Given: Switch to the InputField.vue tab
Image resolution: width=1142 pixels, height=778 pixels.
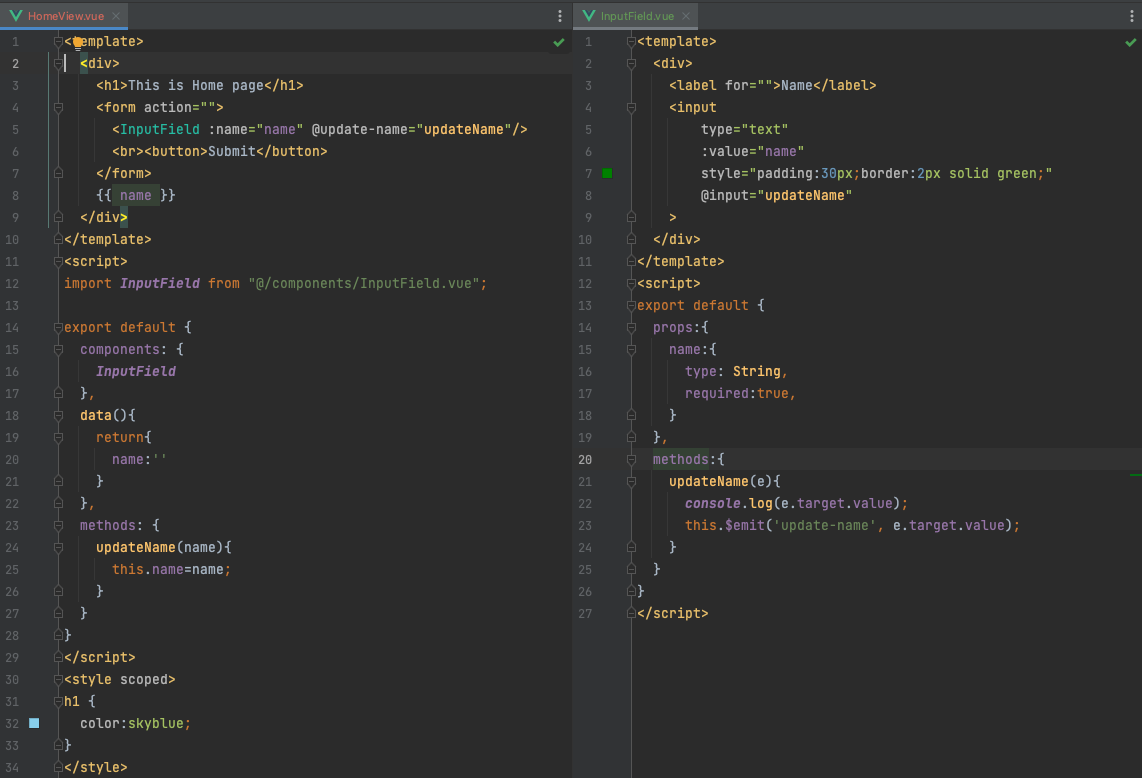Looking at the screenshot, I should tap(637, 15).
